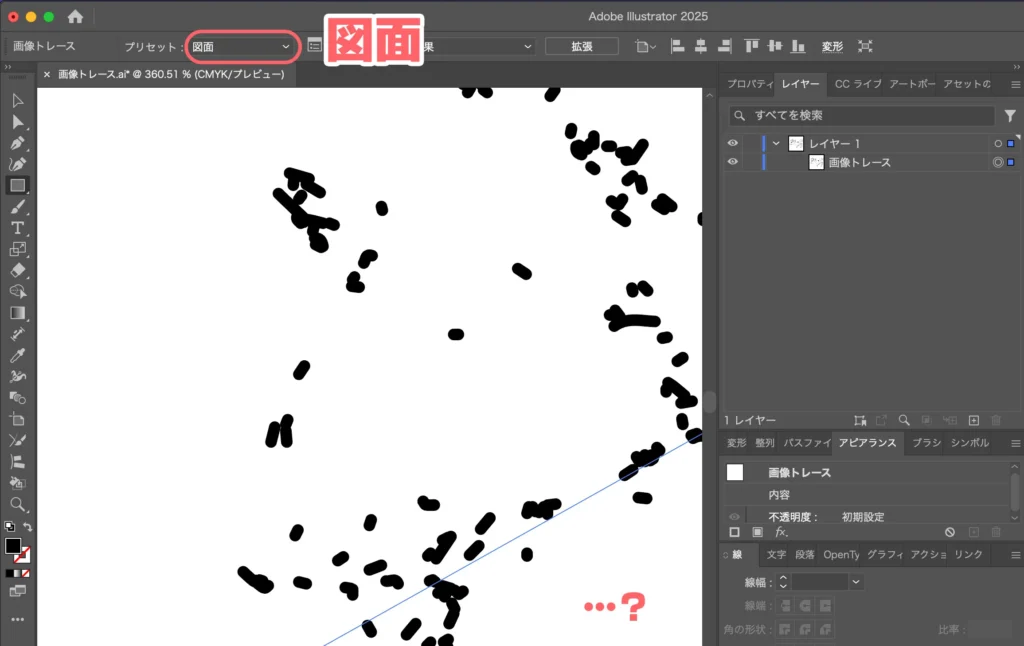Hide レイヤー 1 using its eye toggle
Screen dimensions: 1024x646
733,143
